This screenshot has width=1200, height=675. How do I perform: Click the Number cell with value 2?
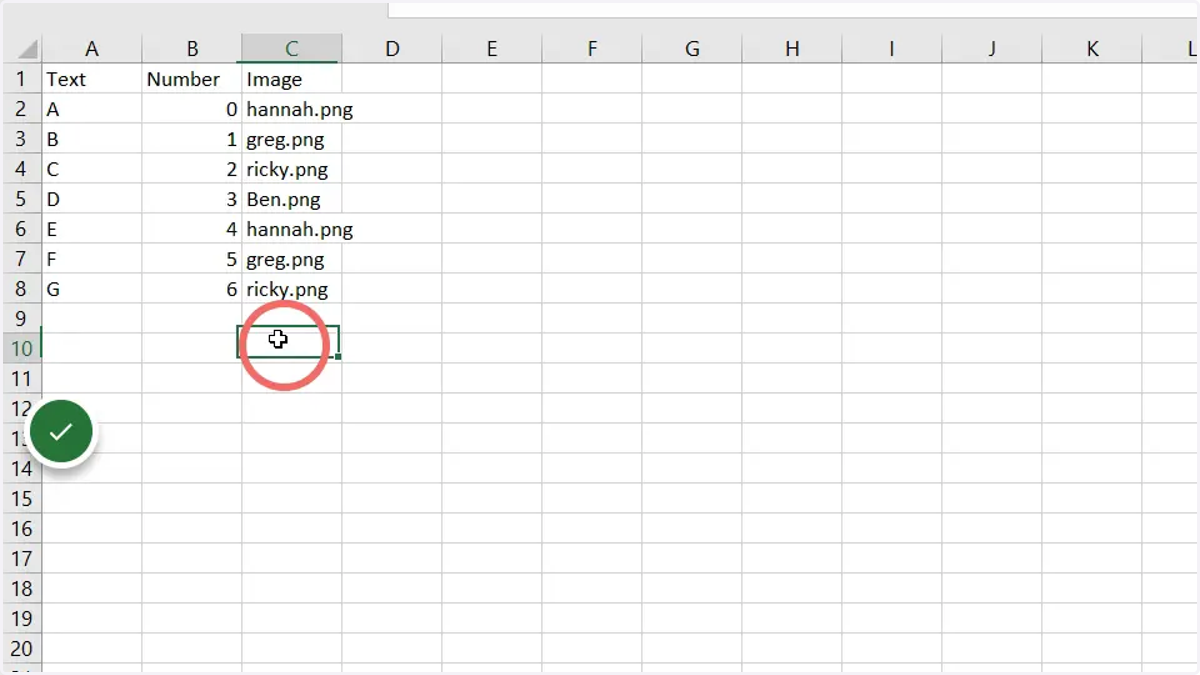click(x=192, y=169)
